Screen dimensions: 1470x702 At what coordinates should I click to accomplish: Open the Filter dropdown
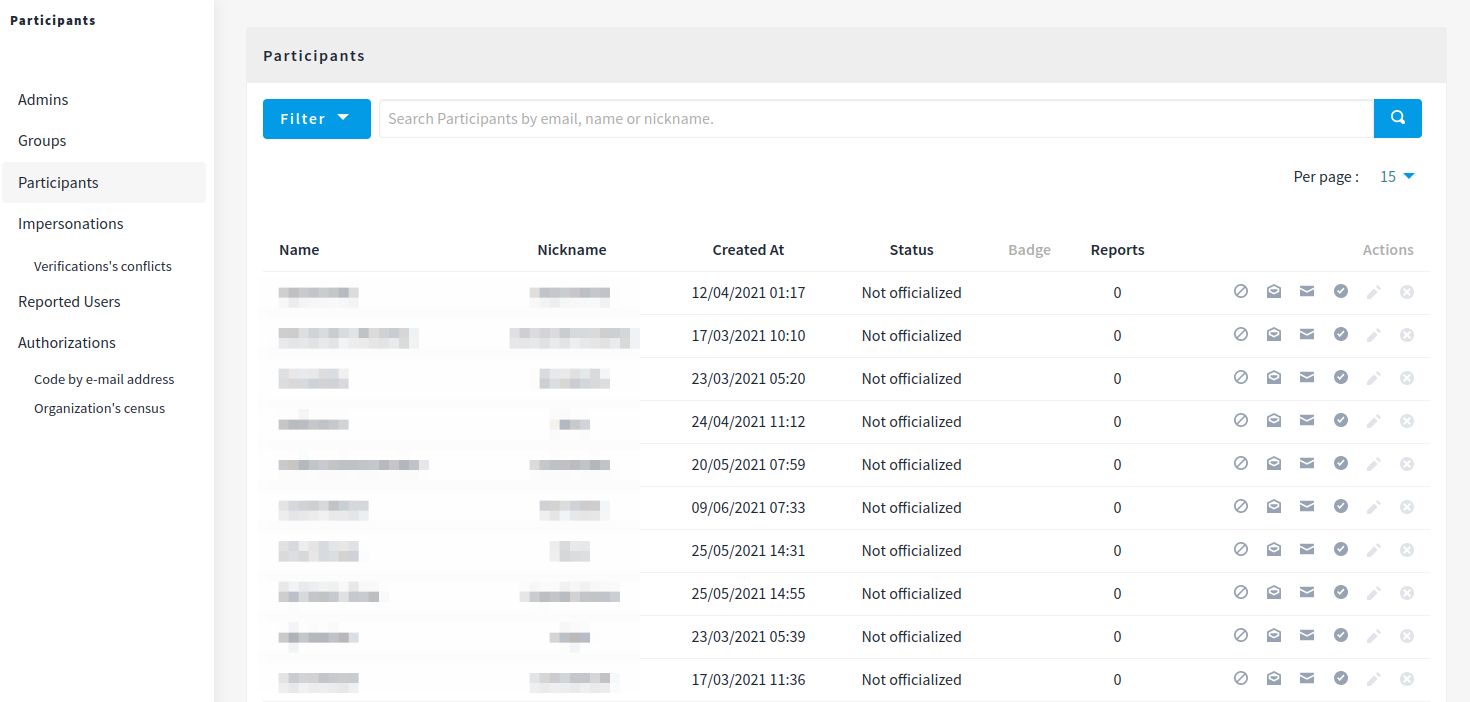pos(317,119)
